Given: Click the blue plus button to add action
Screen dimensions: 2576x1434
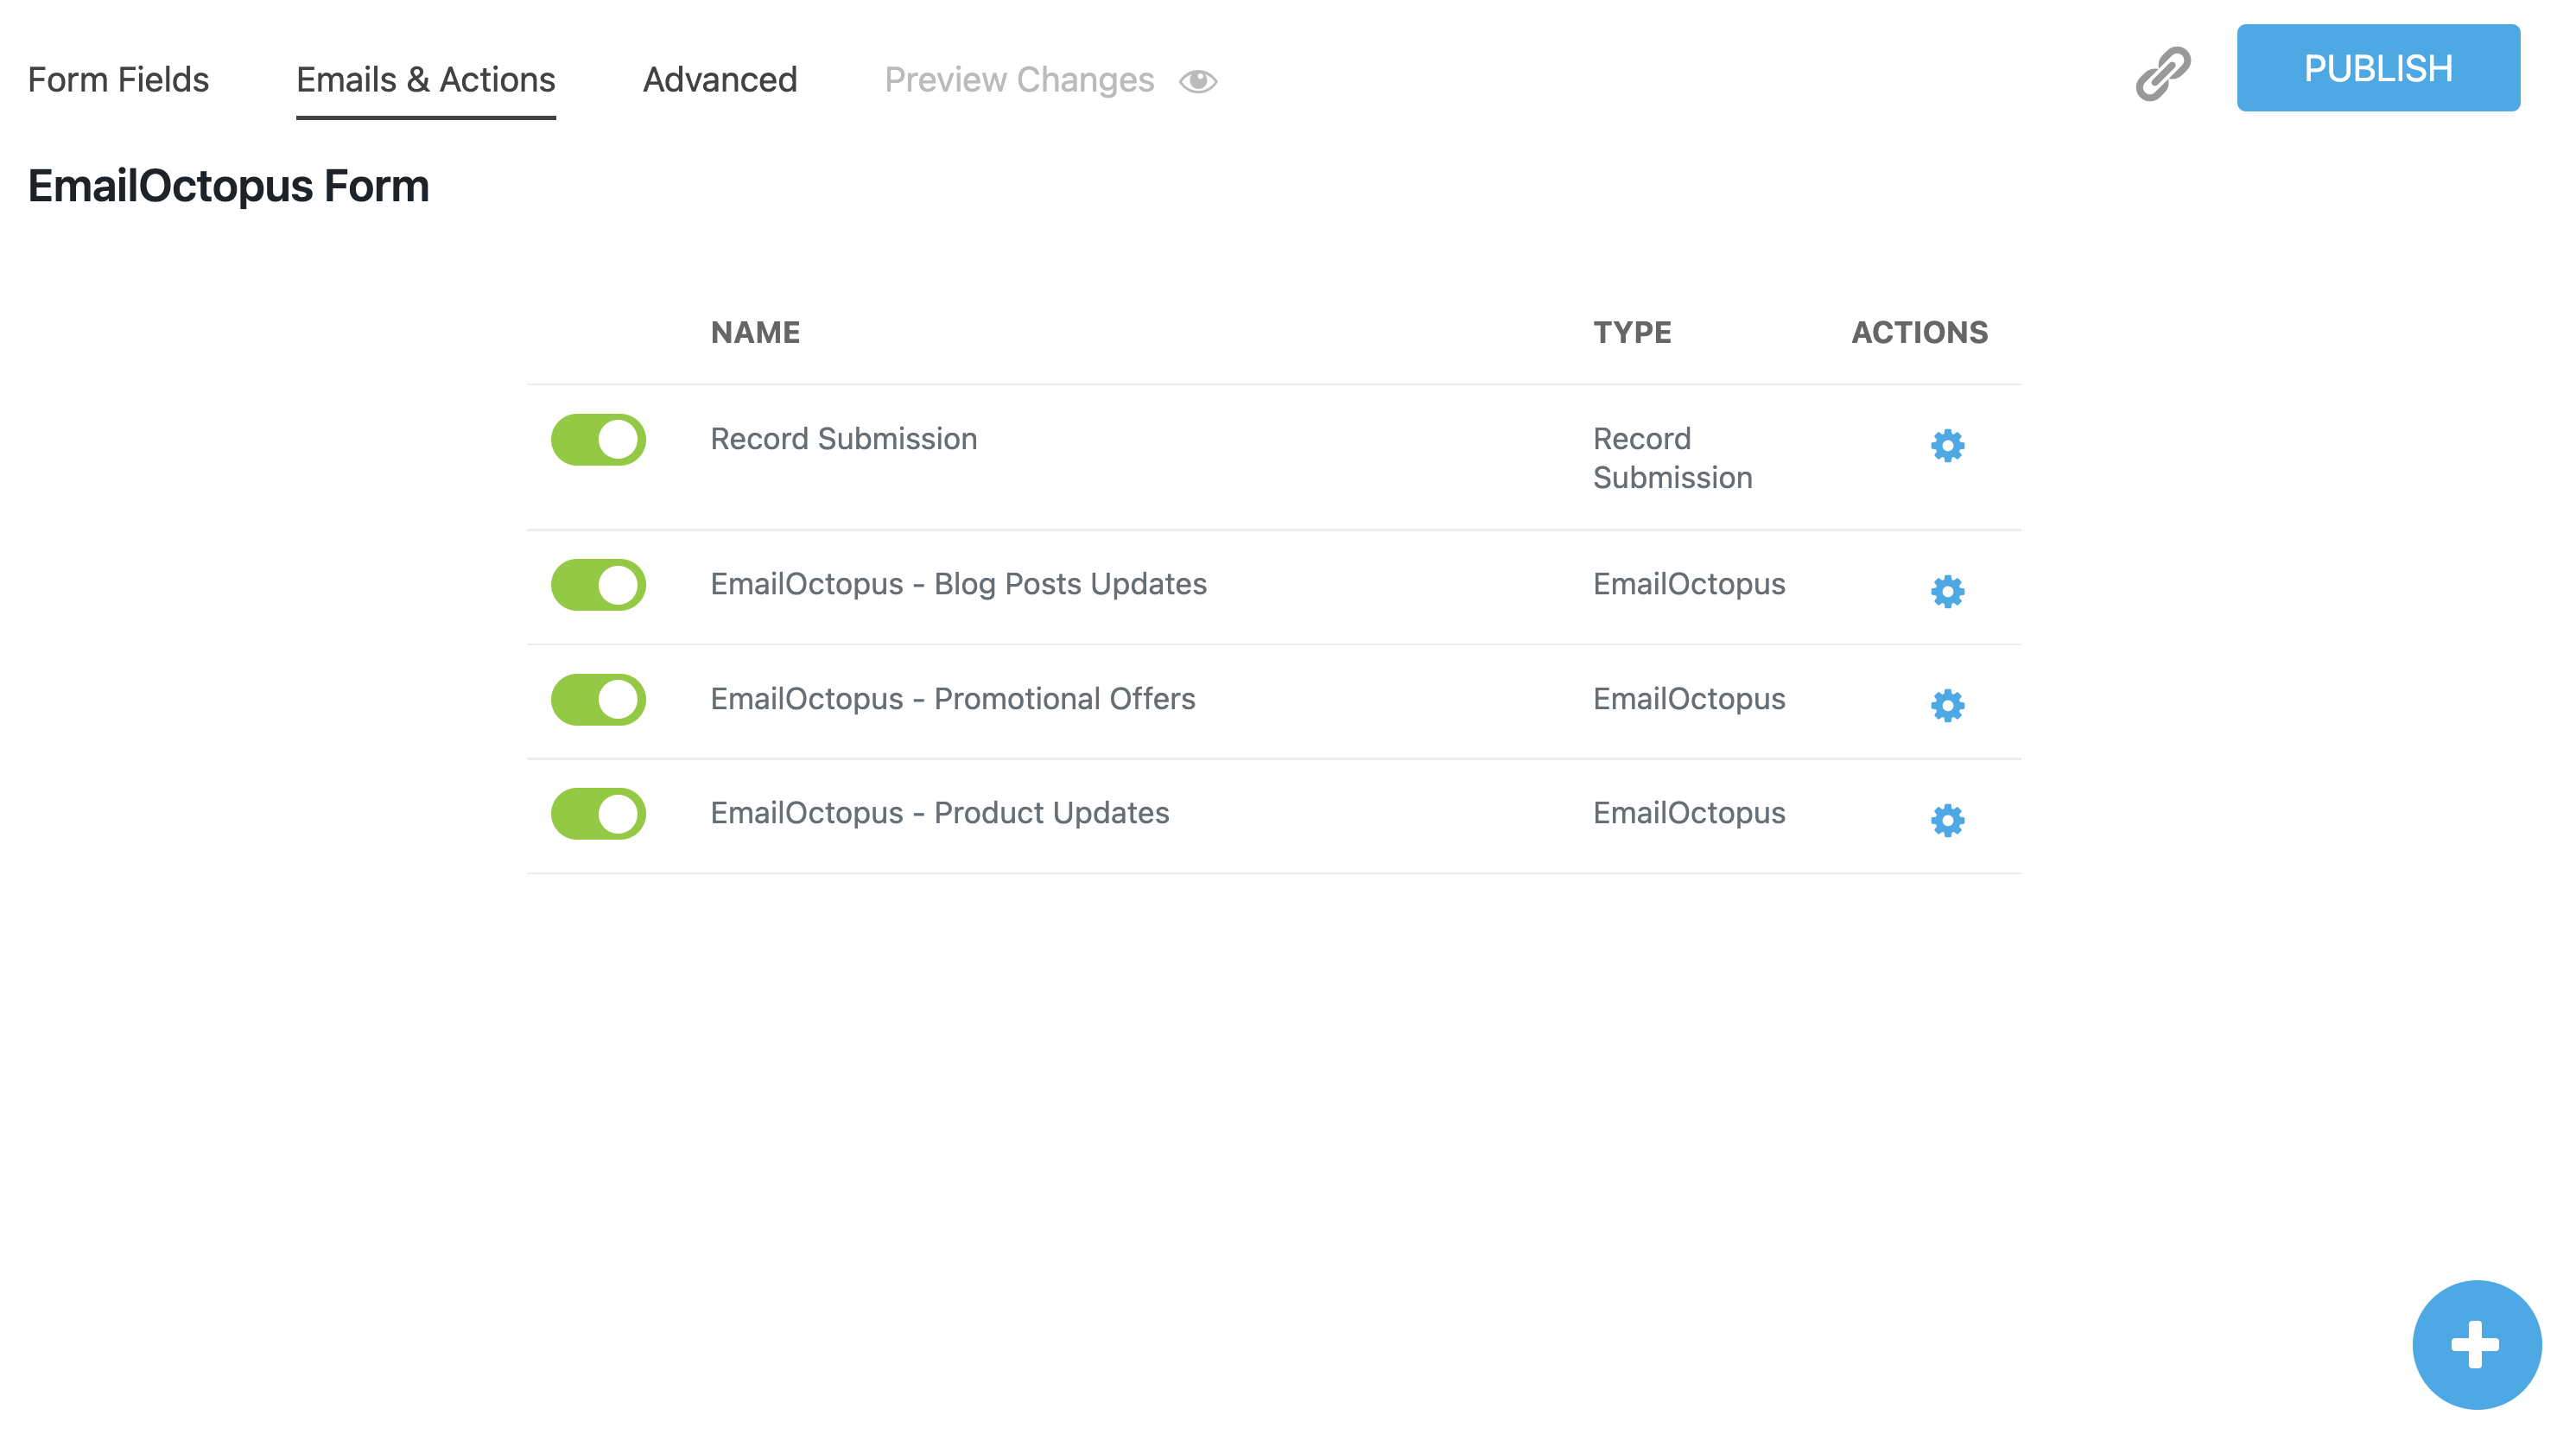Looking at the screenshot, I should [2475, 1344].
